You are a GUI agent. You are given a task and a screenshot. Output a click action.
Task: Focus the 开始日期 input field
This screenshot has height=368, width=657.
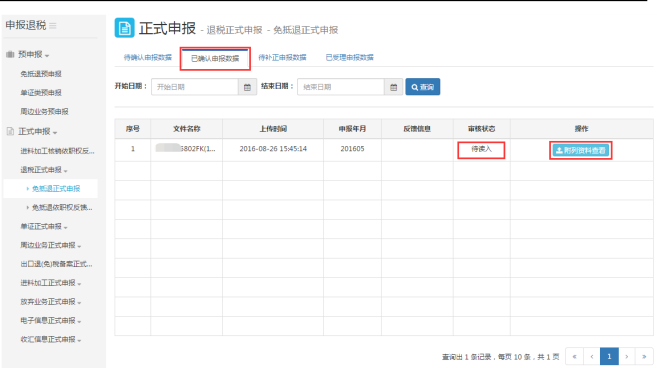(195, 87)
